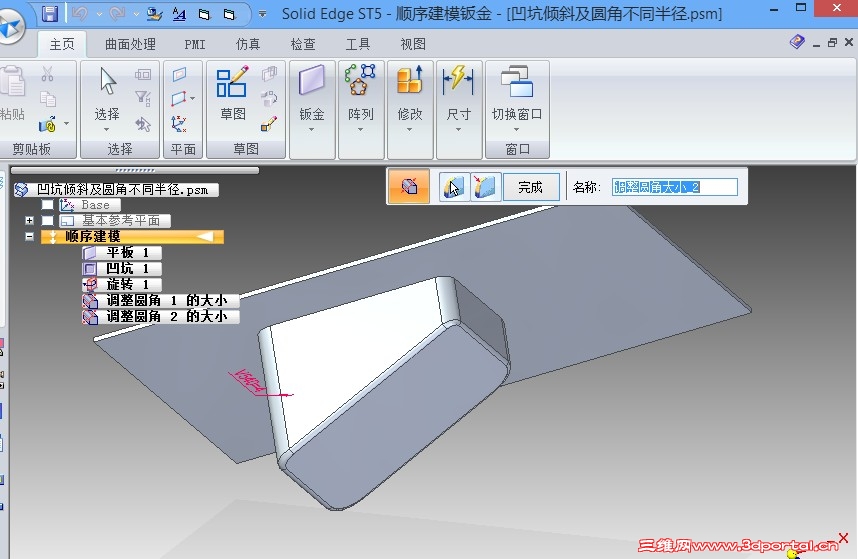Collapse the 顺序建模 node
The image size is (858, 559).
coord(30,236)
